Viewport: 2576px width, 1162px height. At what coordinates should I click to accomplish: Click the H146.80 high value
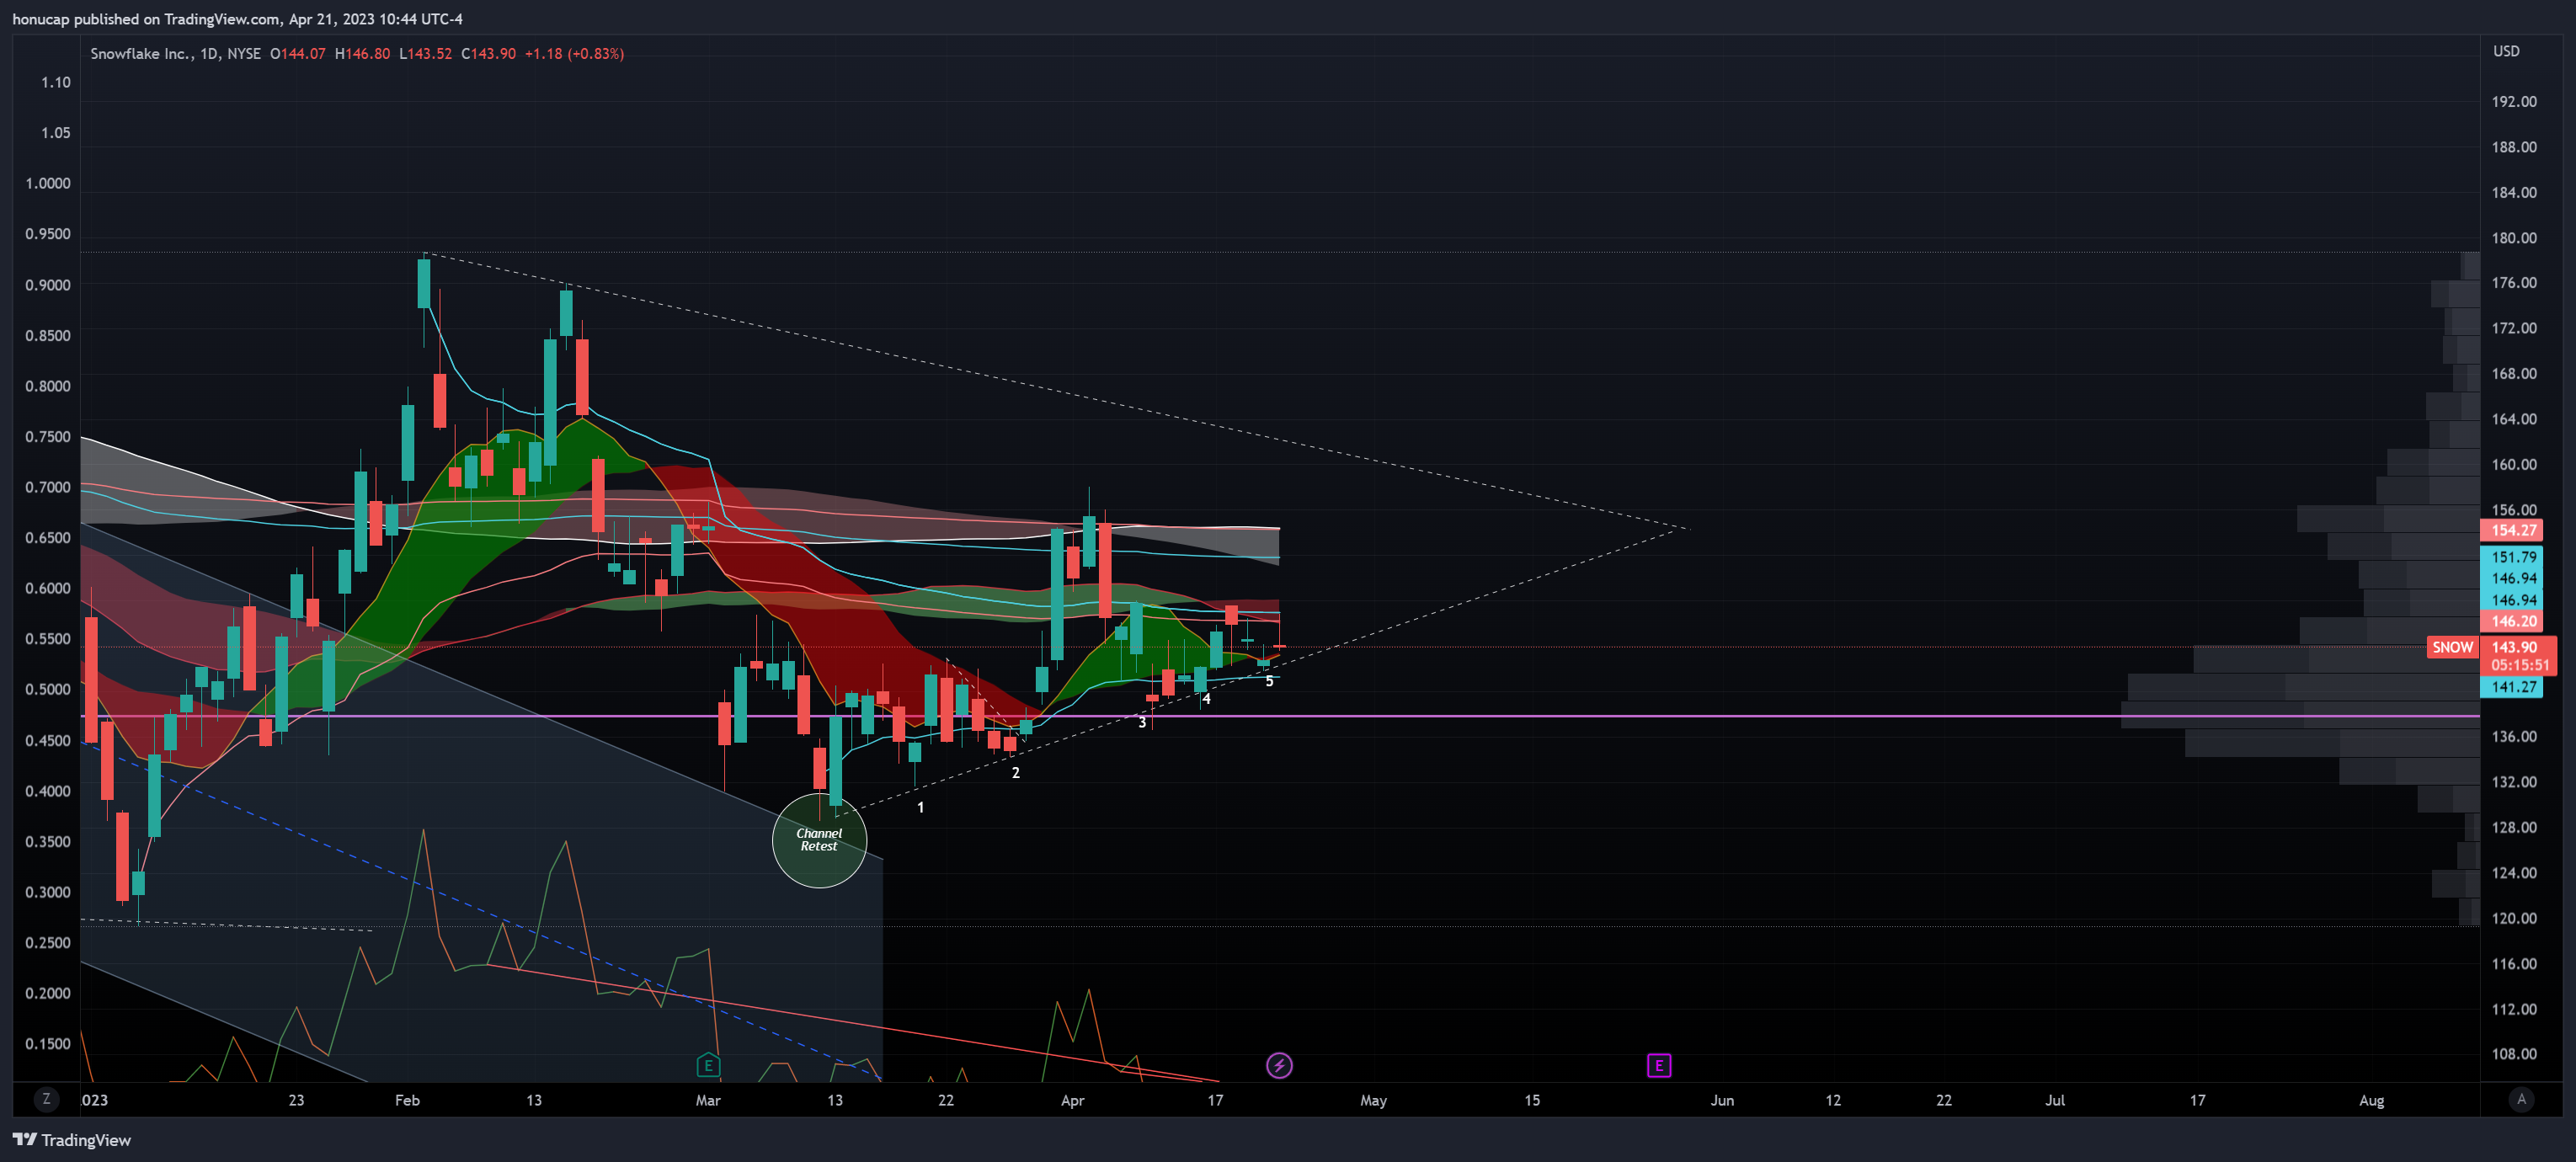(362, 54)
